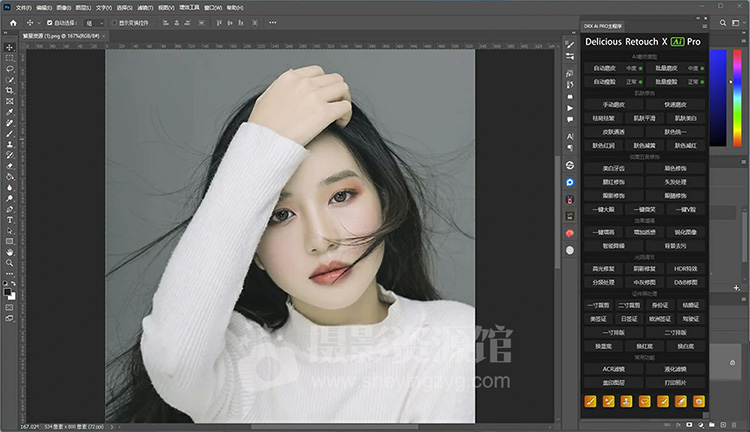This screenshot has width=750, height=432.
Task: Open the auto-select layer type dropdown
Action: (97, 21)
